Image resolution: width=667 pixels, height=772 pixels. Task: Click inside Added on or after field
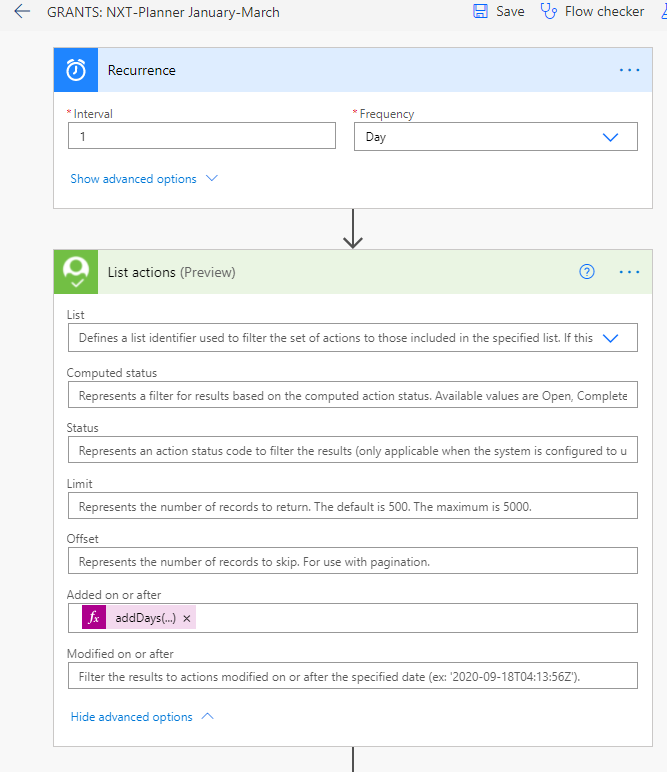[352, 618]
